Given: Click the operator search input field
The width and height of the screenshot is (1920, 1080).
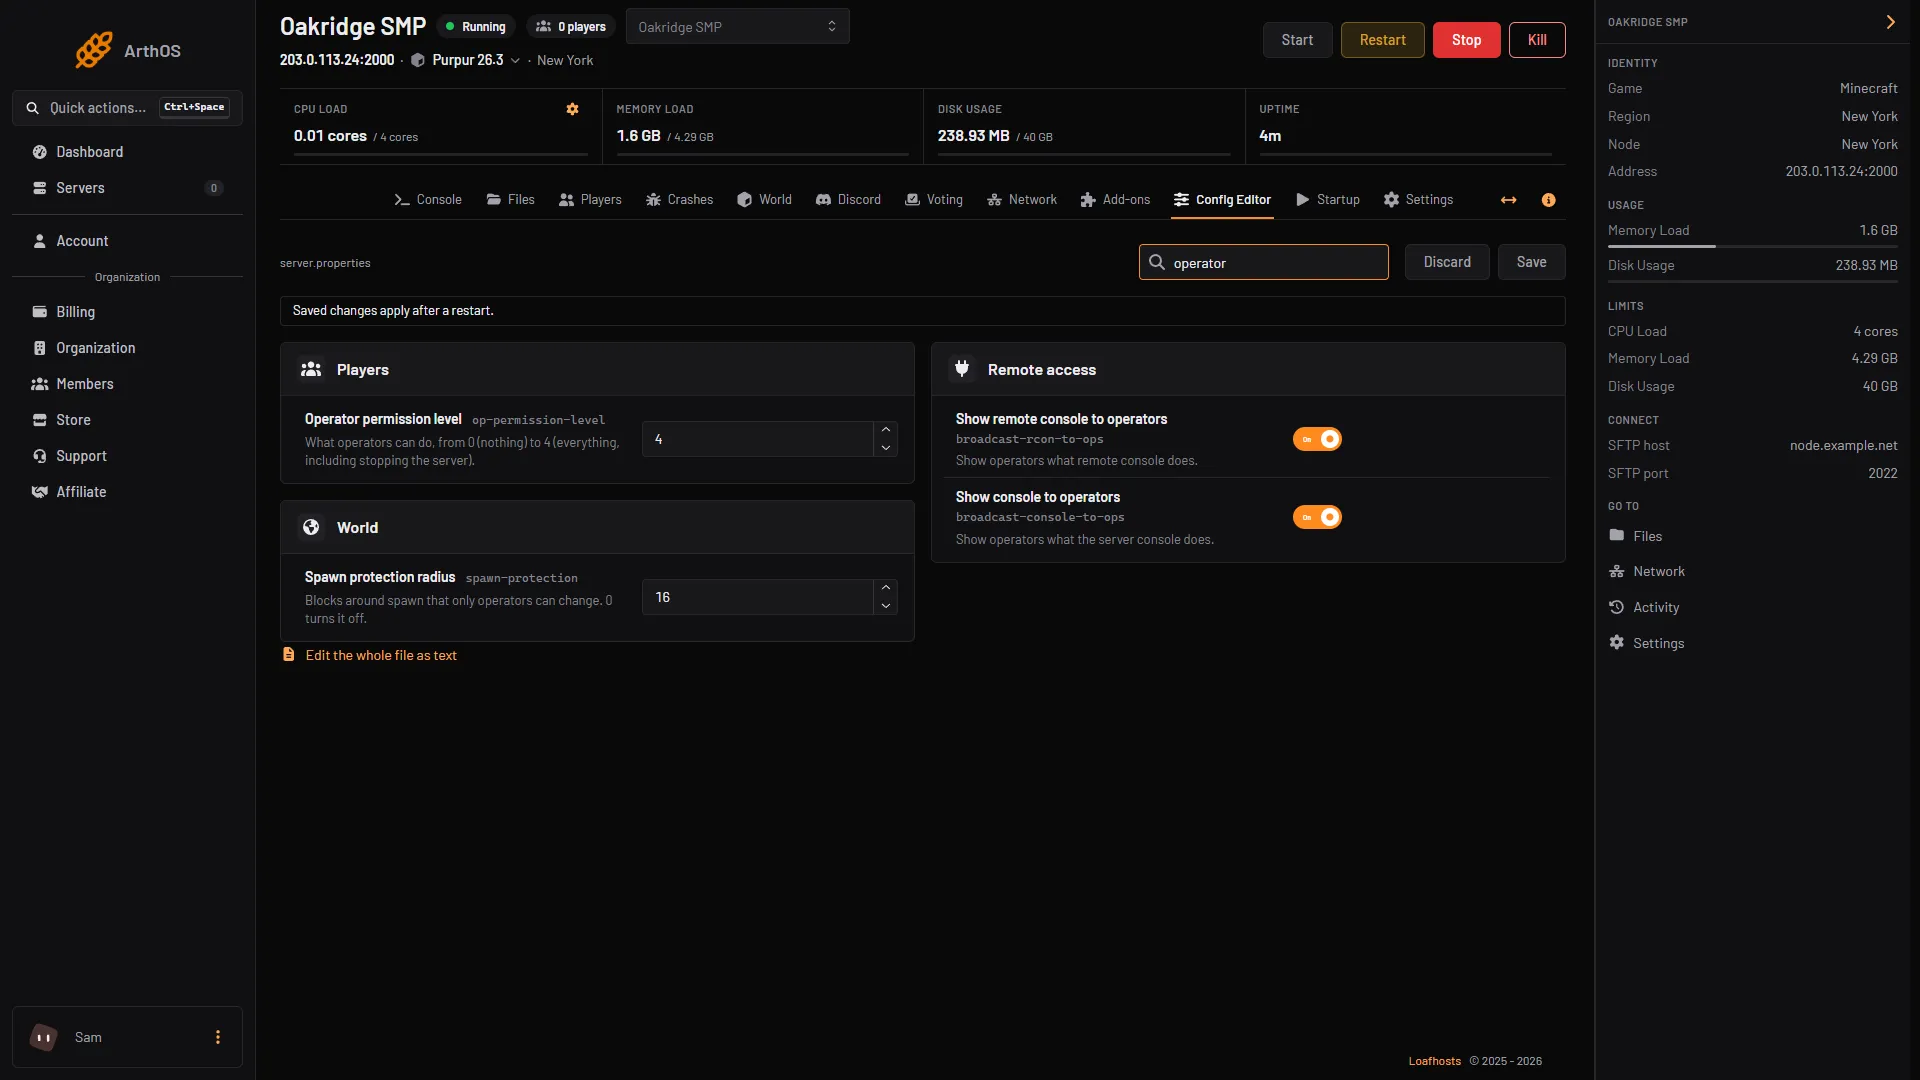Looking at the screenshot, I should [x=1263, y=262].
